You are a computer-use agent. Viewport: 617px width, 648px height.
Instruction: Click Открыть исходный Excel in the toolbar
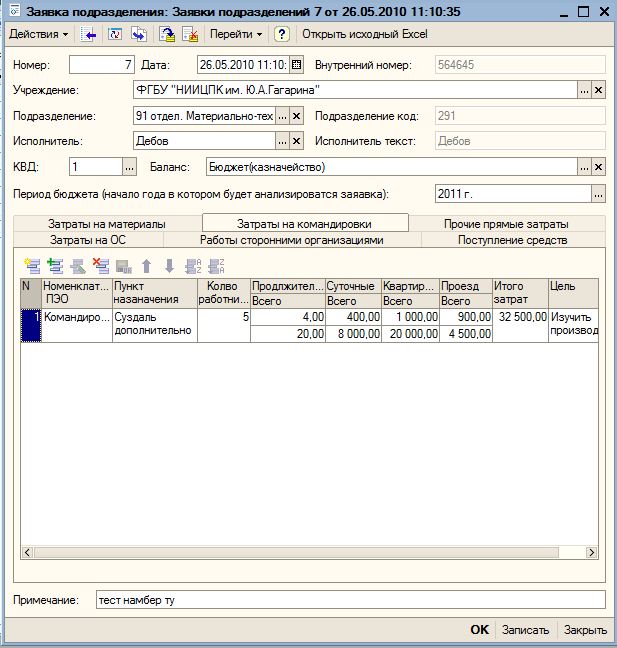364,34
